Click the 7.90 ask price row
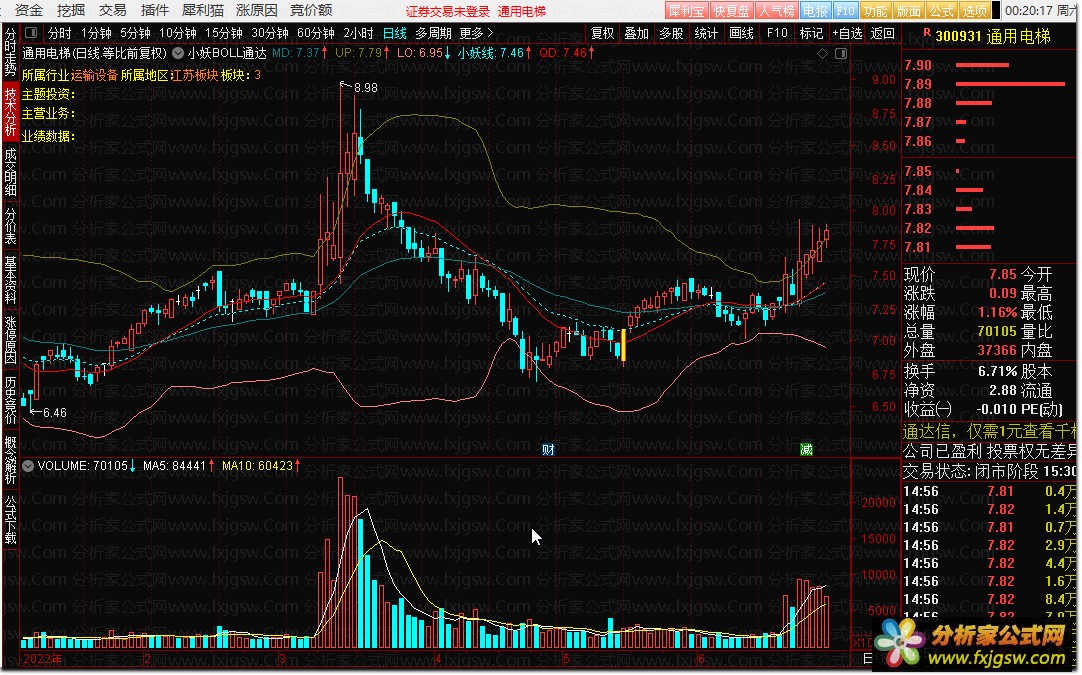Viewport: 1082px width, 675px height. coord(990,66)
